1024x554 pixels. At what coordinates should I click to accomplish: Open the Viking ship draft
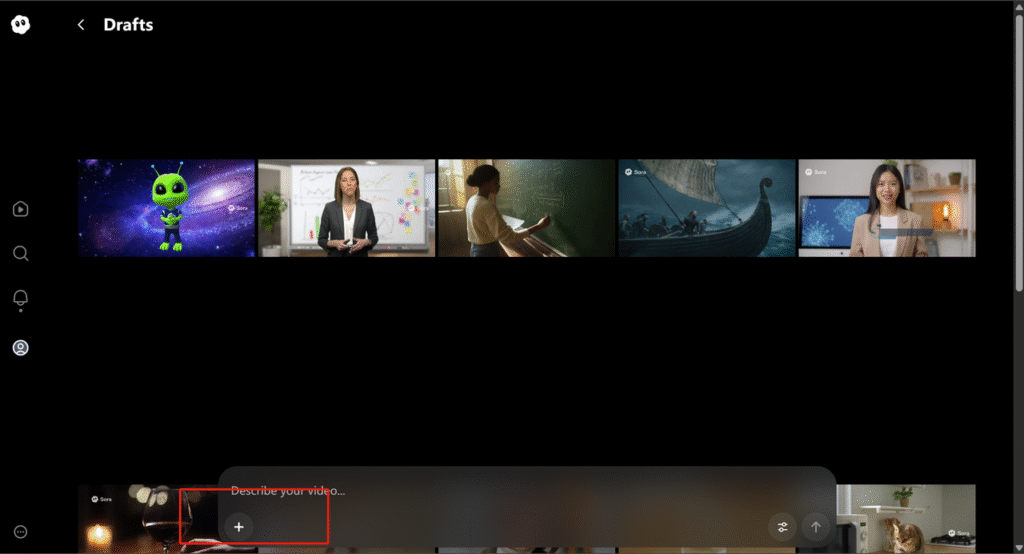pyautogui.click(x=706, y=208)
